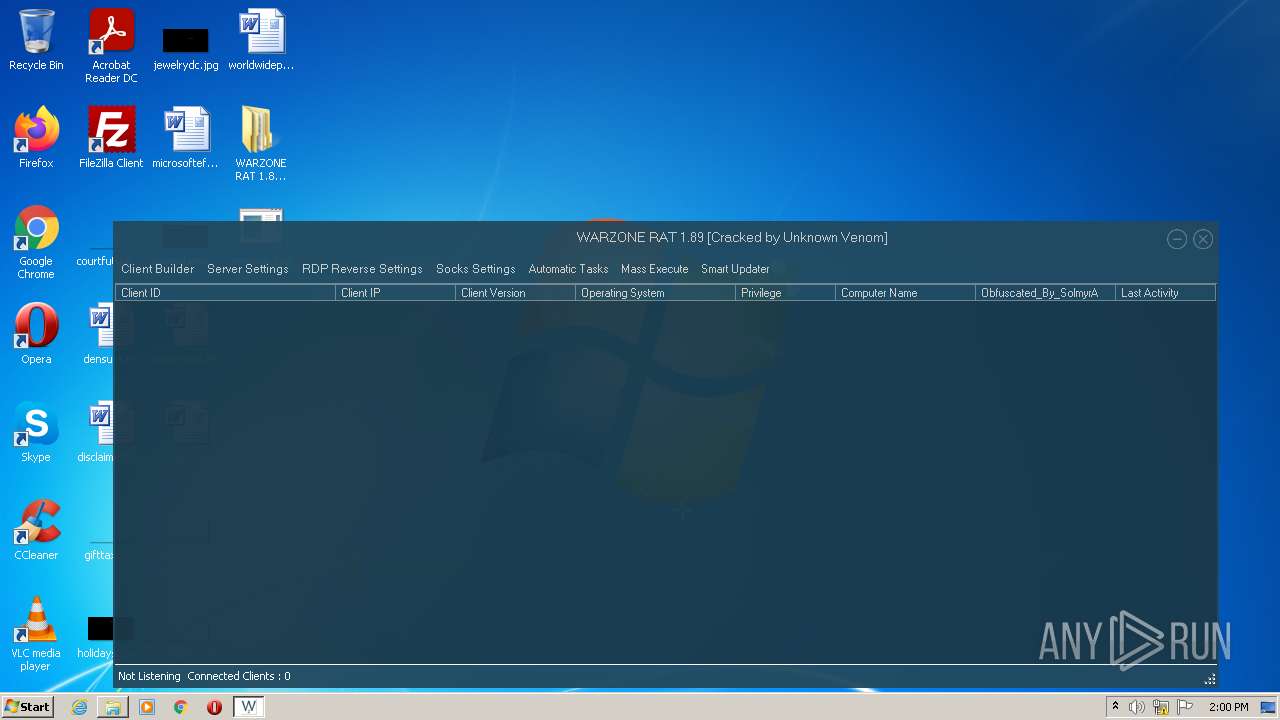Sort by Client ID column header
1280x720 pixels.
click(226, 293)
